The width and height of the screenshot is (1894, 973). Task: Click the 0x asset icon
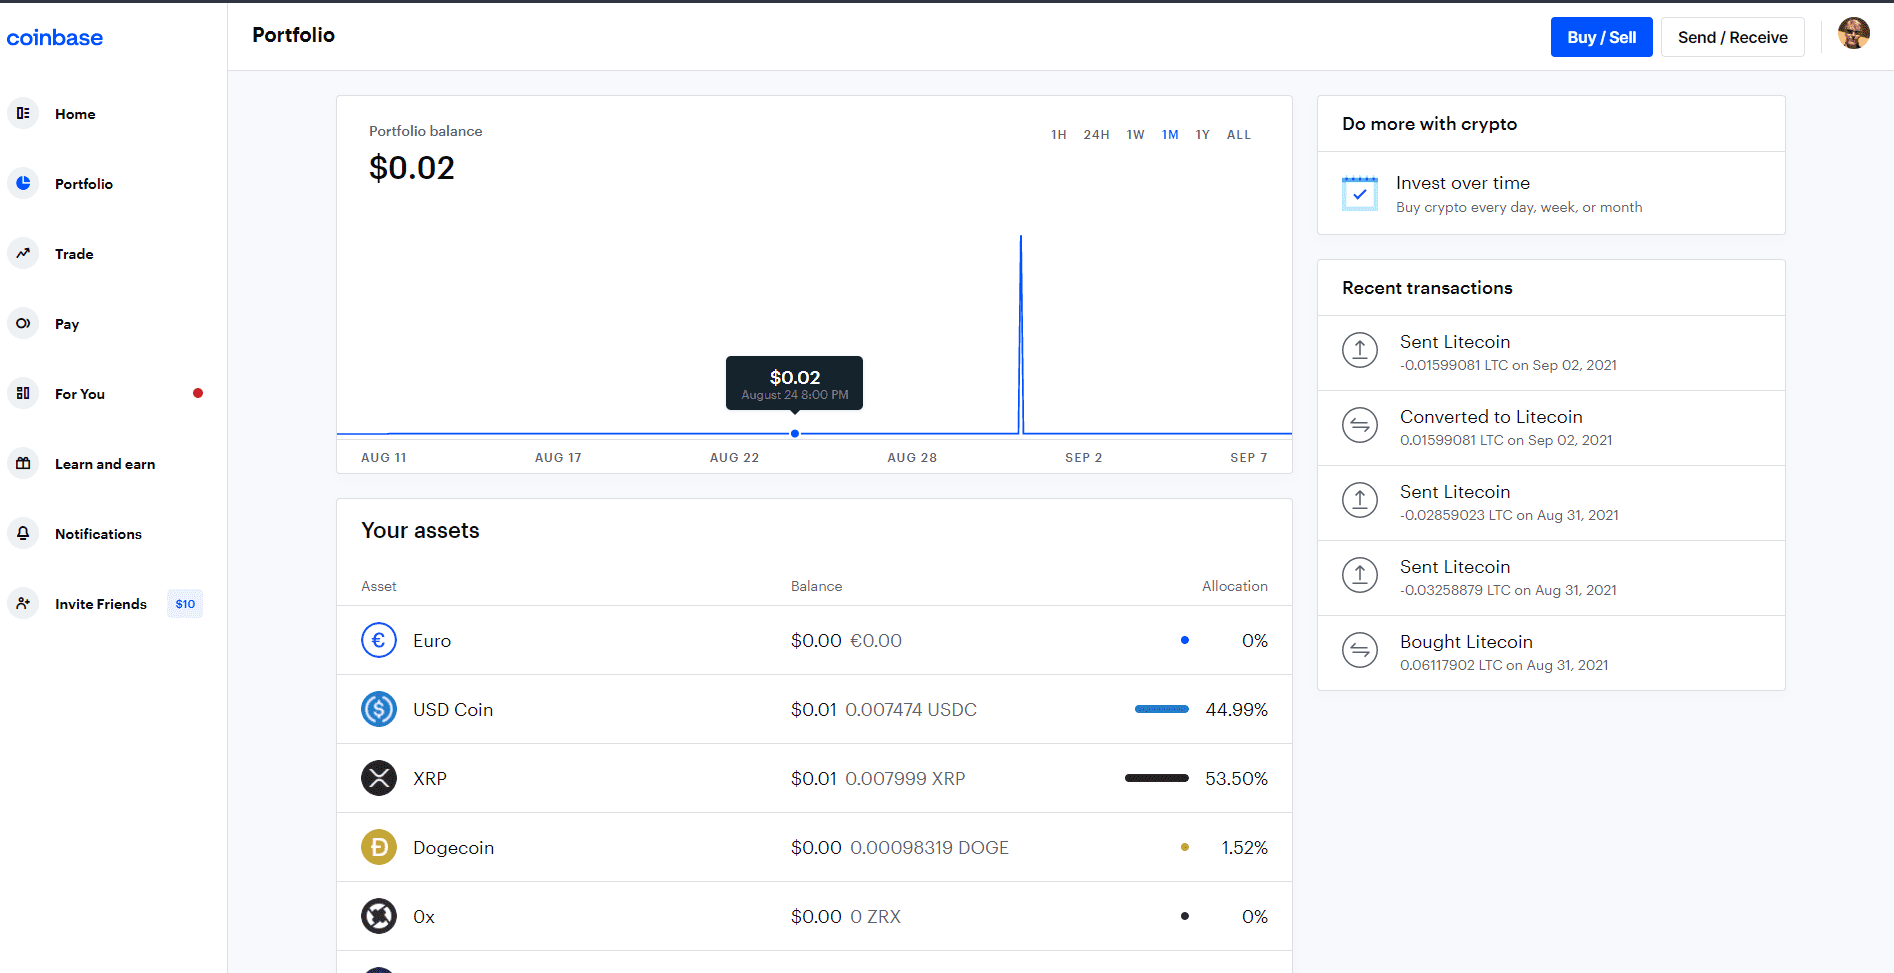pos(379,916)
